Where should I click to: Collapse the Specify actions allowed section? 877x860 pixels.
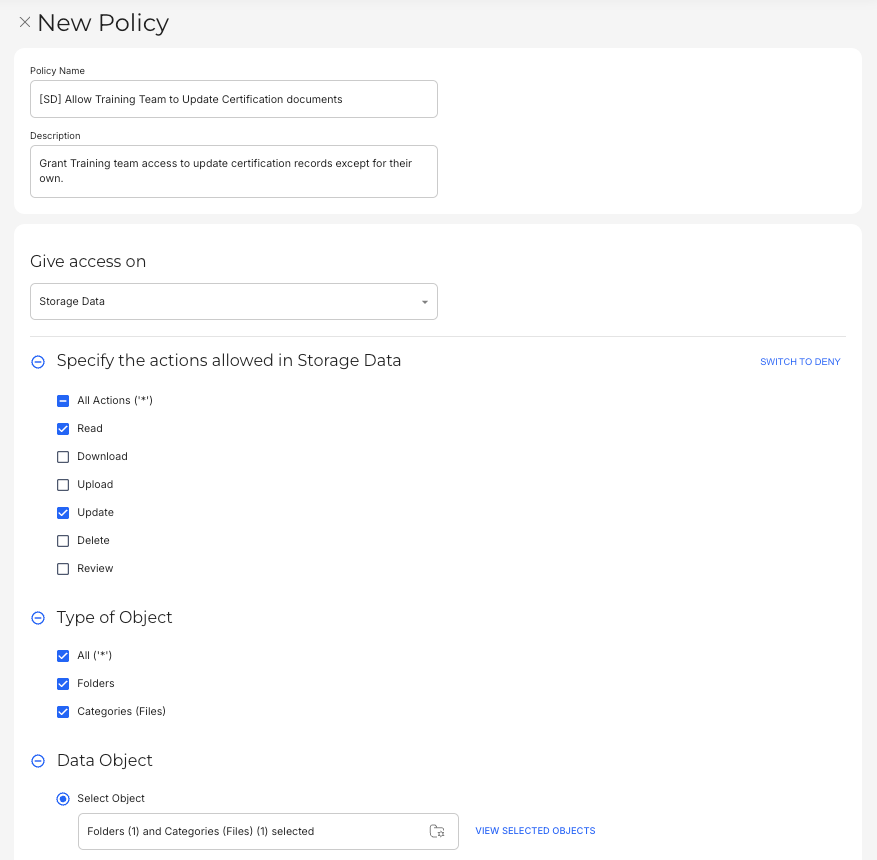[x=38, y=362]
